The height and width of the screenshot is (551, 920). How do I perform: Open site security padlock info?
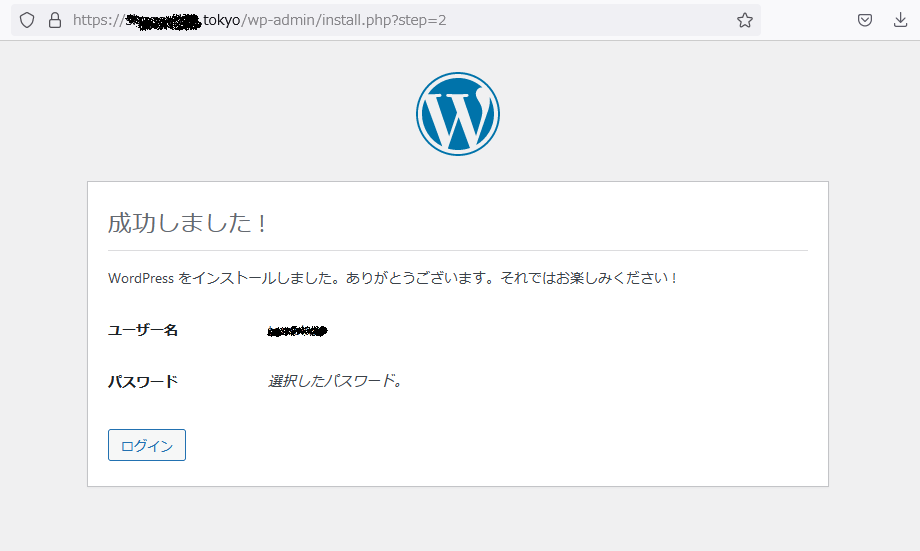[x=55, y=20]
